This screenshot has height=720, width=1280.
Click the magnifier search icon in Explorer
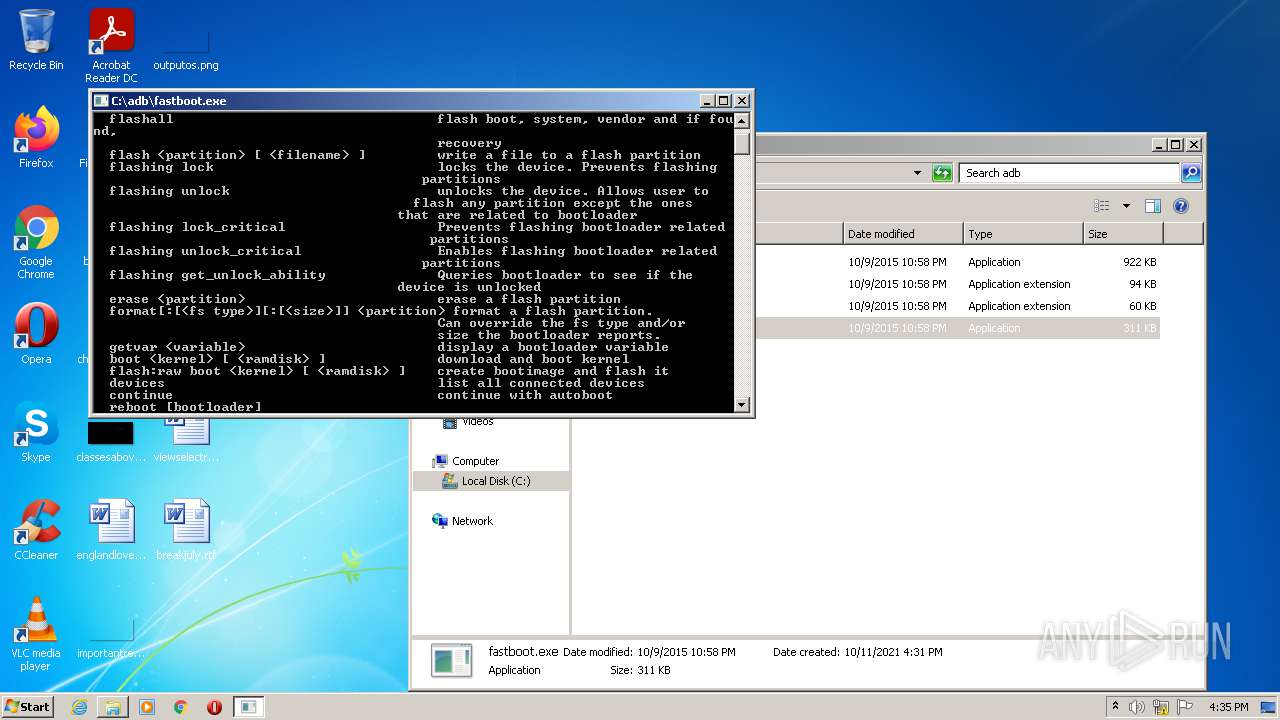coord(1190,173)
